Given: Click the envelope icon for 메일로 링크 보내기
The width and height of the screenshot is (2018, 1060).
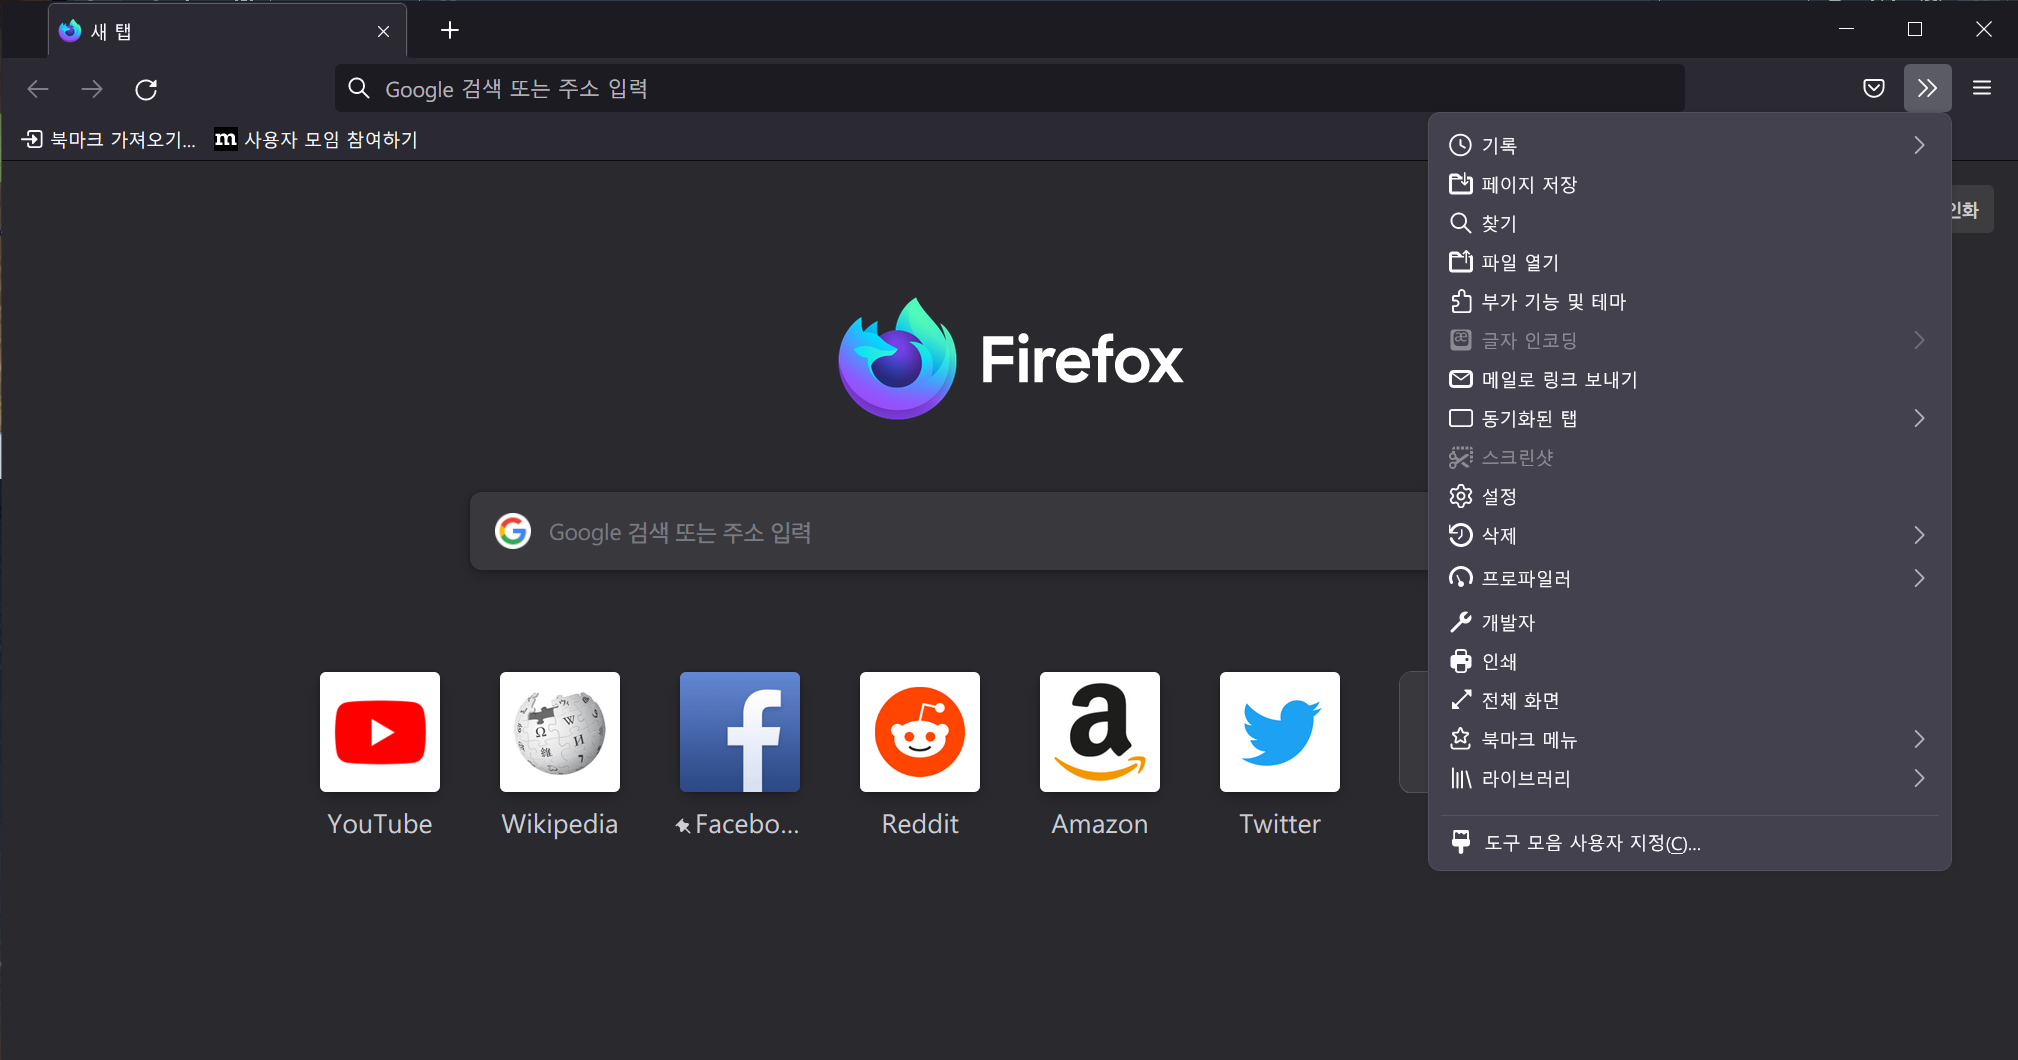Looking at the screenshot, I should (x=1461, y=379).
